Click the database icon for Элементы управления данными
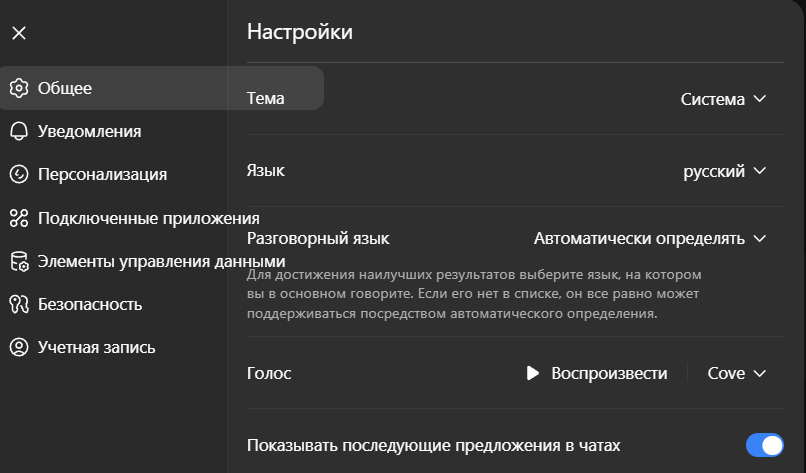The height and width of the screenshot is (473, 806). tap(19, 261)
